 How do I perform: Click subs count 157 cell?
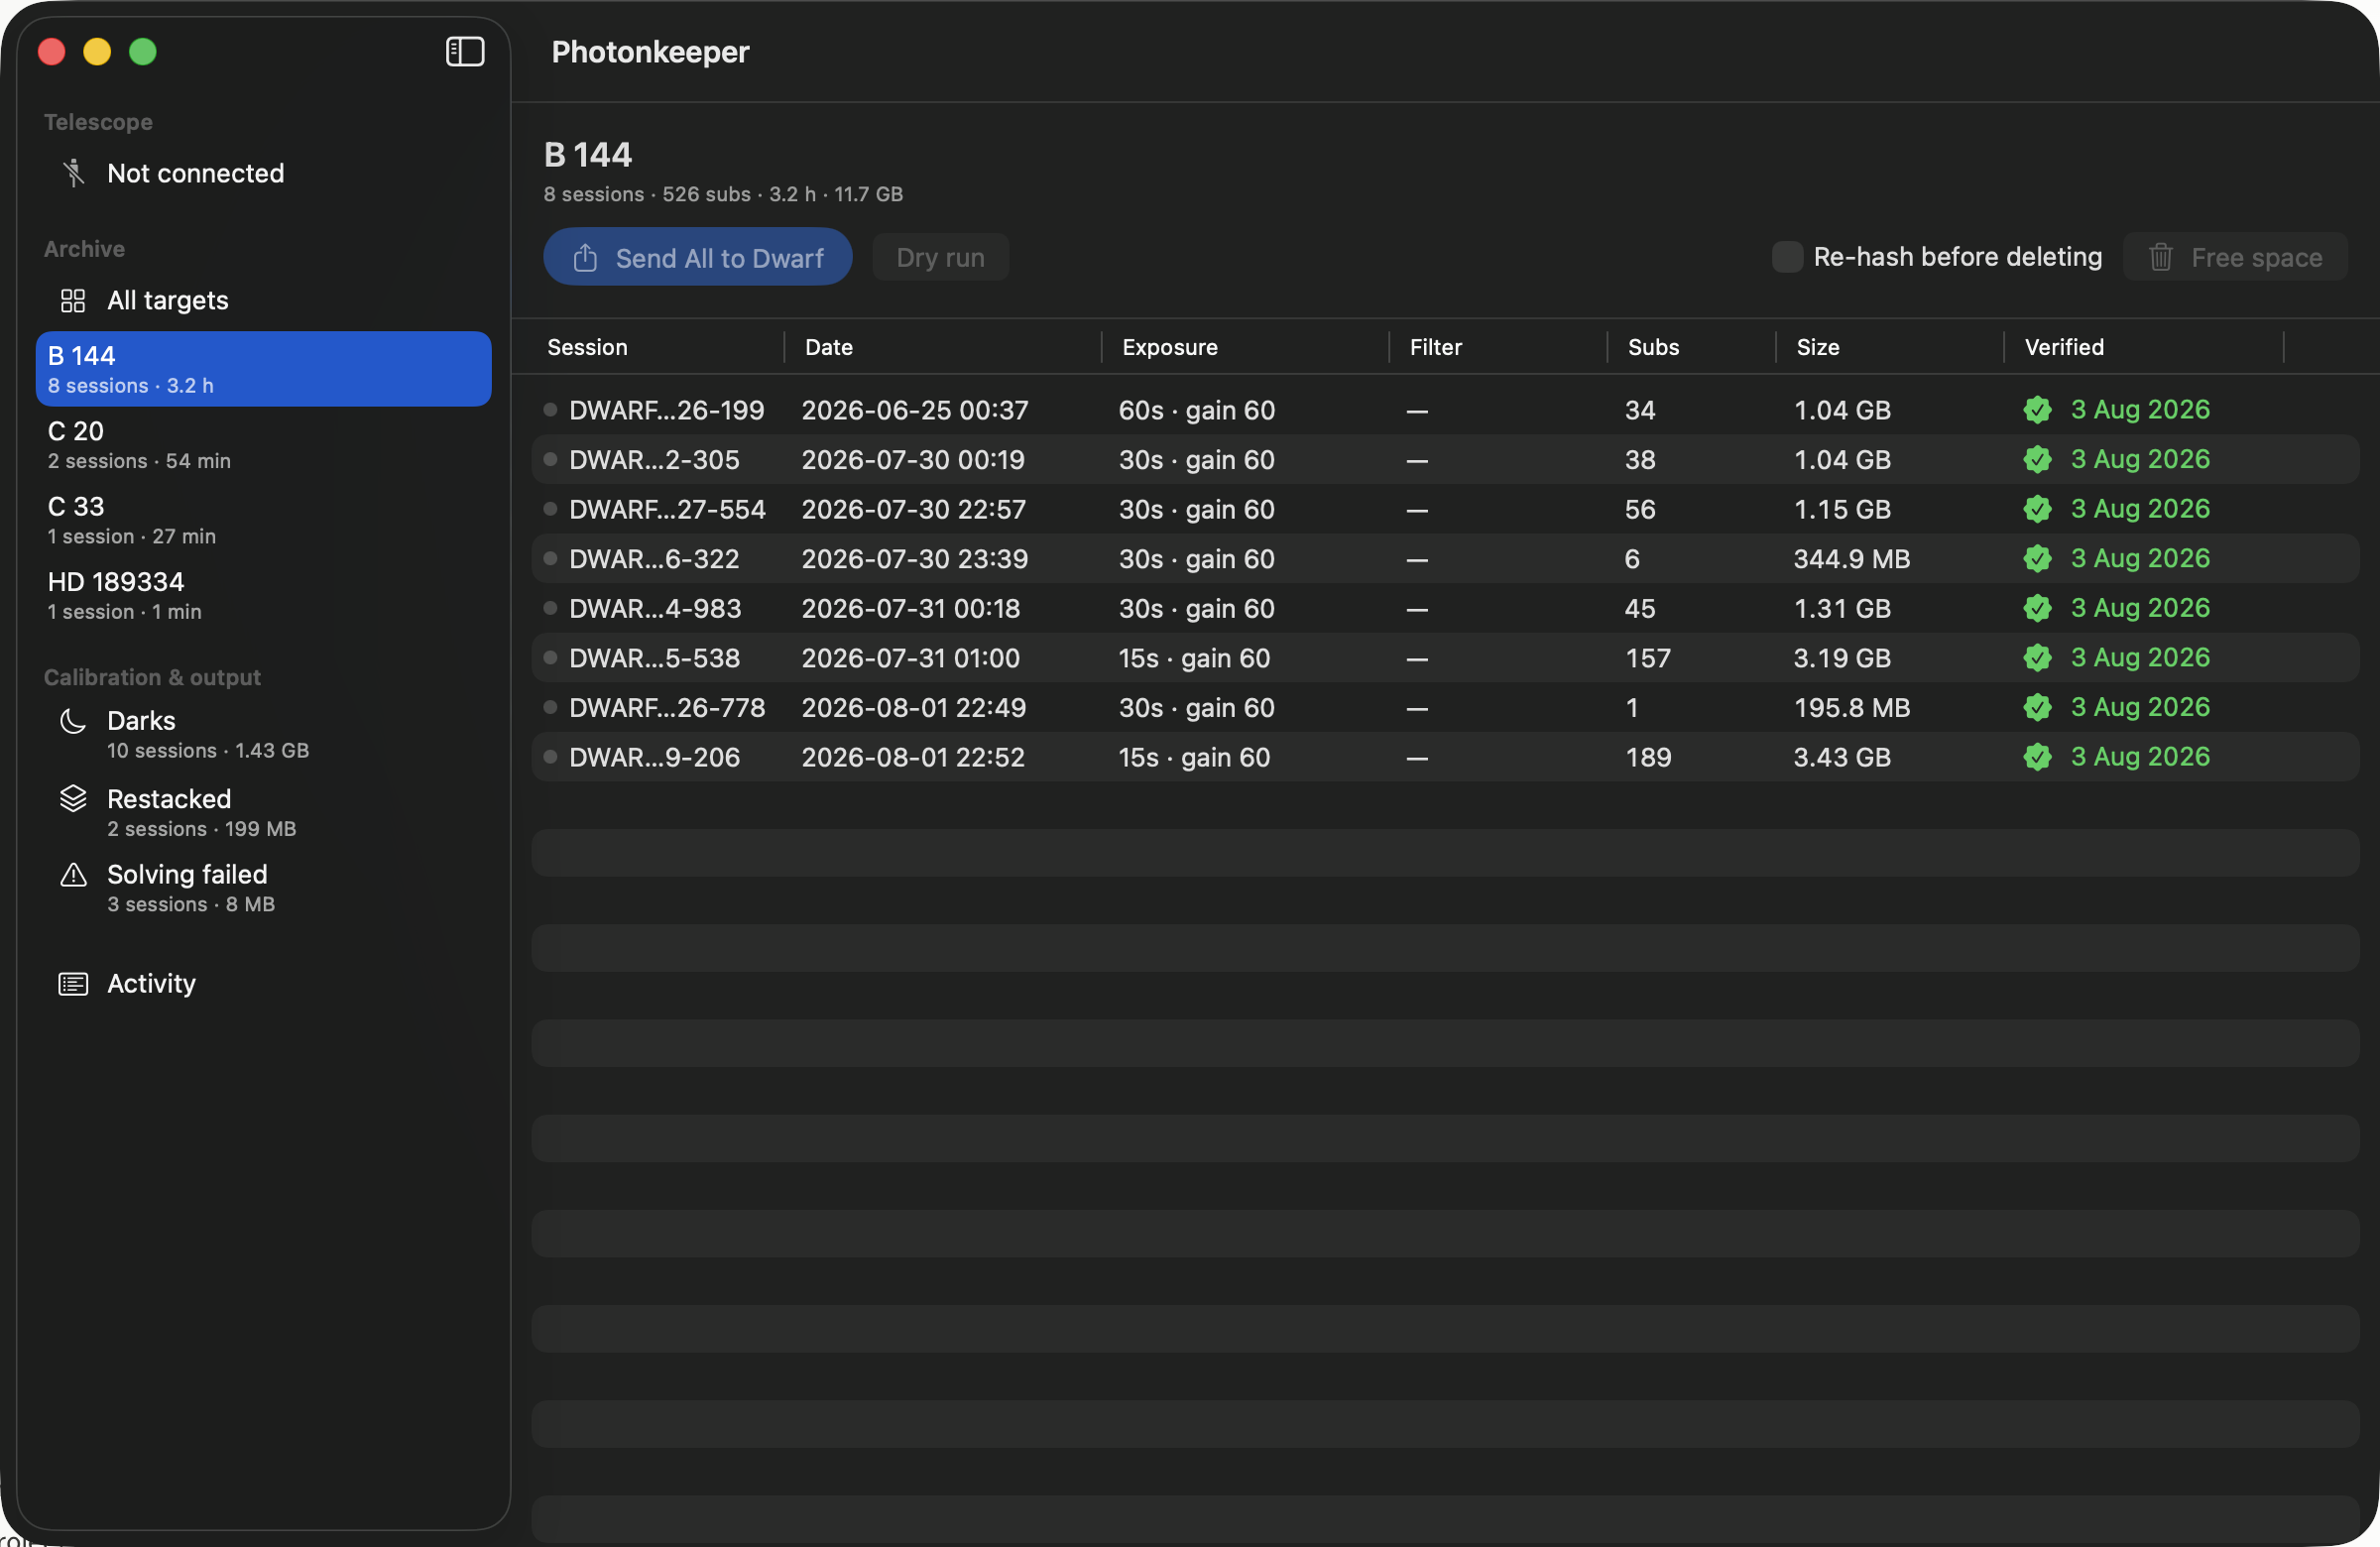pos(1649,658)
